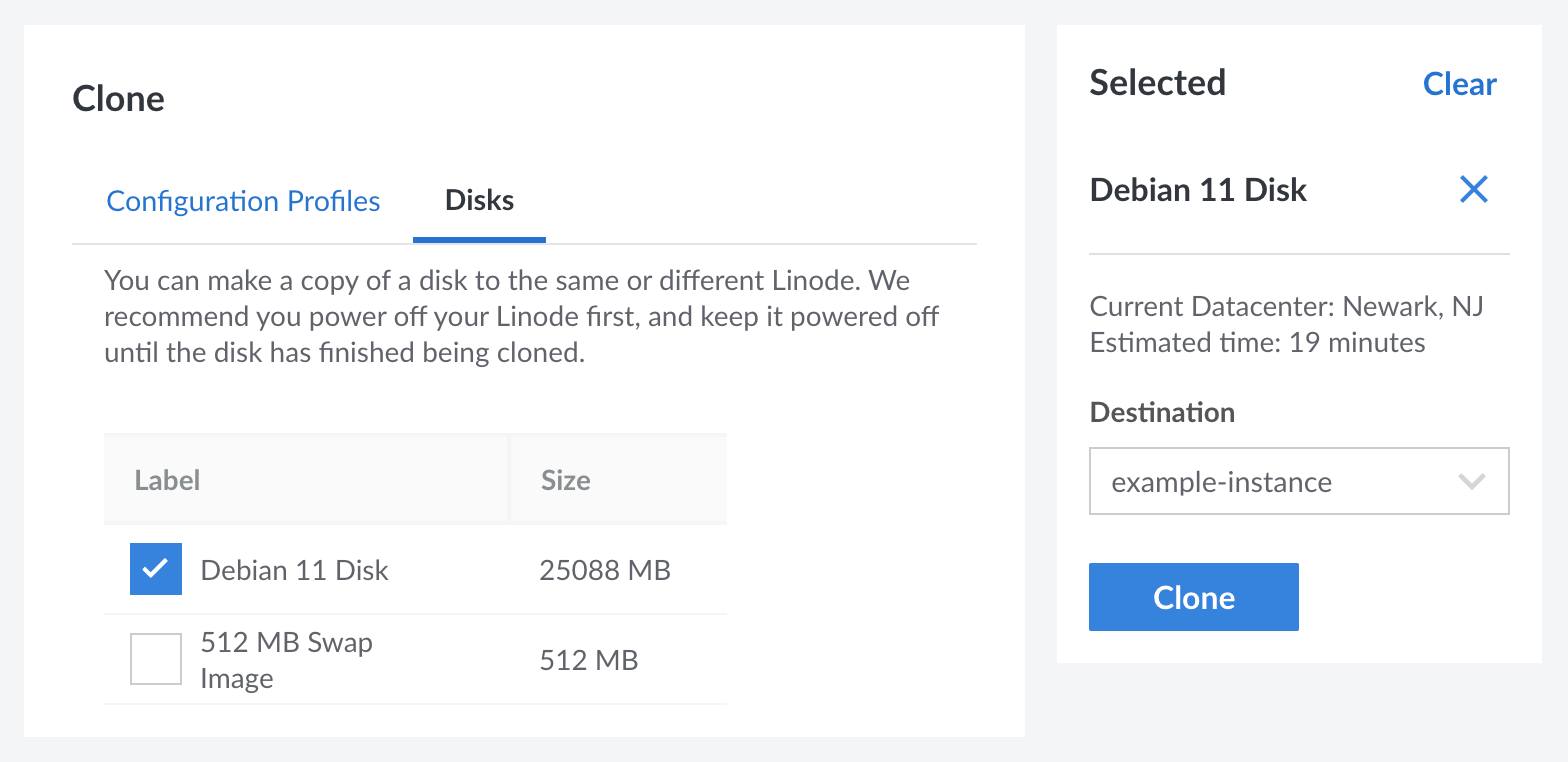Screen dimensions: 1568x762
Task: Click the Size column header
Action: (565, 480)
